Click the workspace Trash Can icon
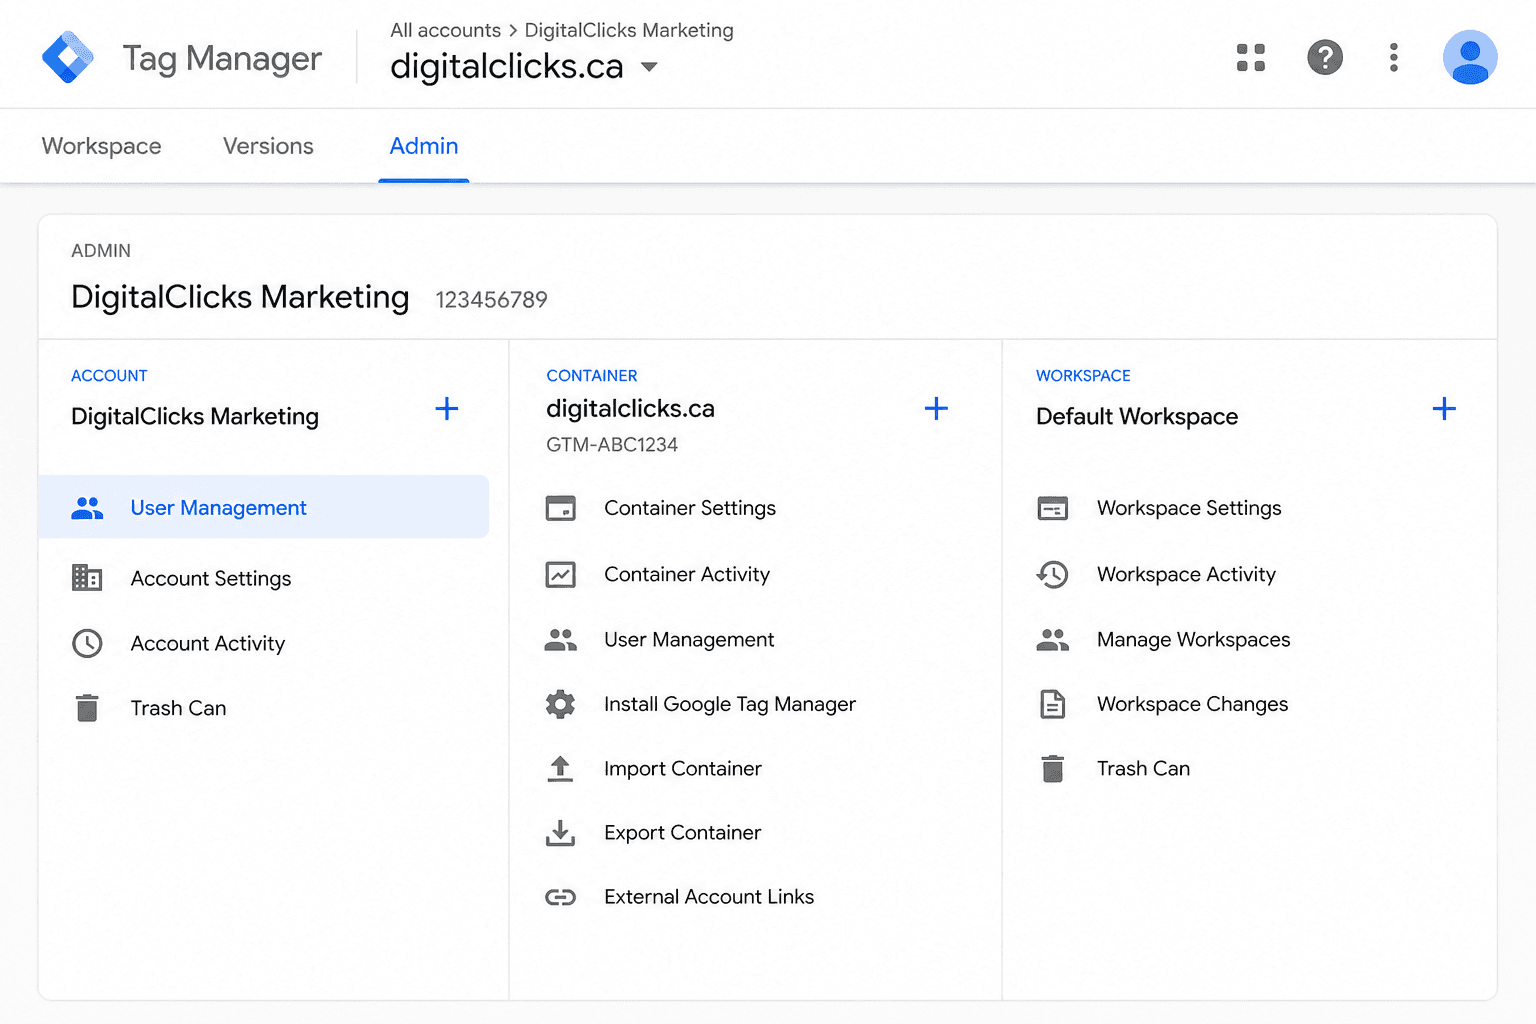Screen dimensions: 1536x1024 click(1053, 768)
